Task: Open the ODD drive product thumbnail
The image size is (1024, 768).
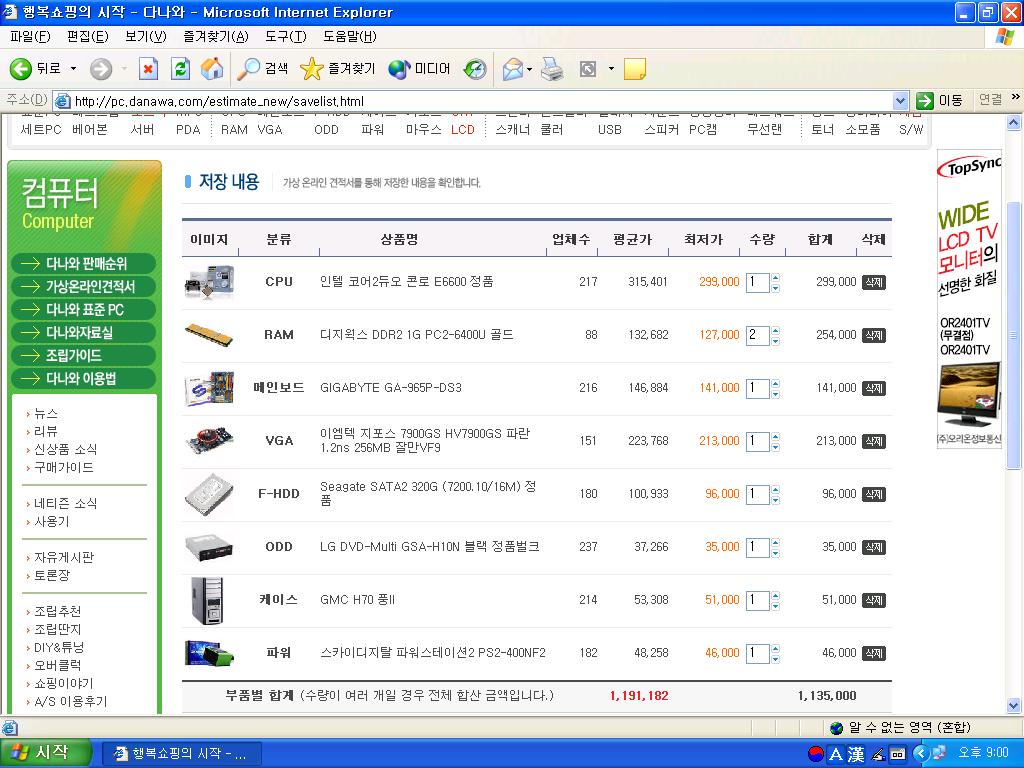Action: [209, 547]
